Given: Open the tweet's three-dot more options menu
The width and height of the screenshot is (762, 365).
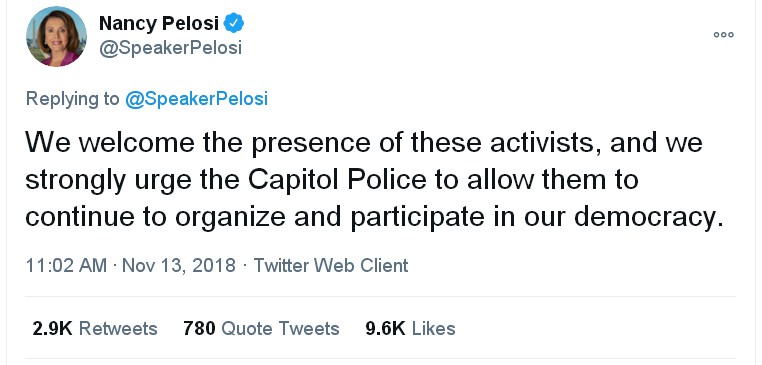Looking at the screenshot, I should pyautogui.click(x=723, y=35).
